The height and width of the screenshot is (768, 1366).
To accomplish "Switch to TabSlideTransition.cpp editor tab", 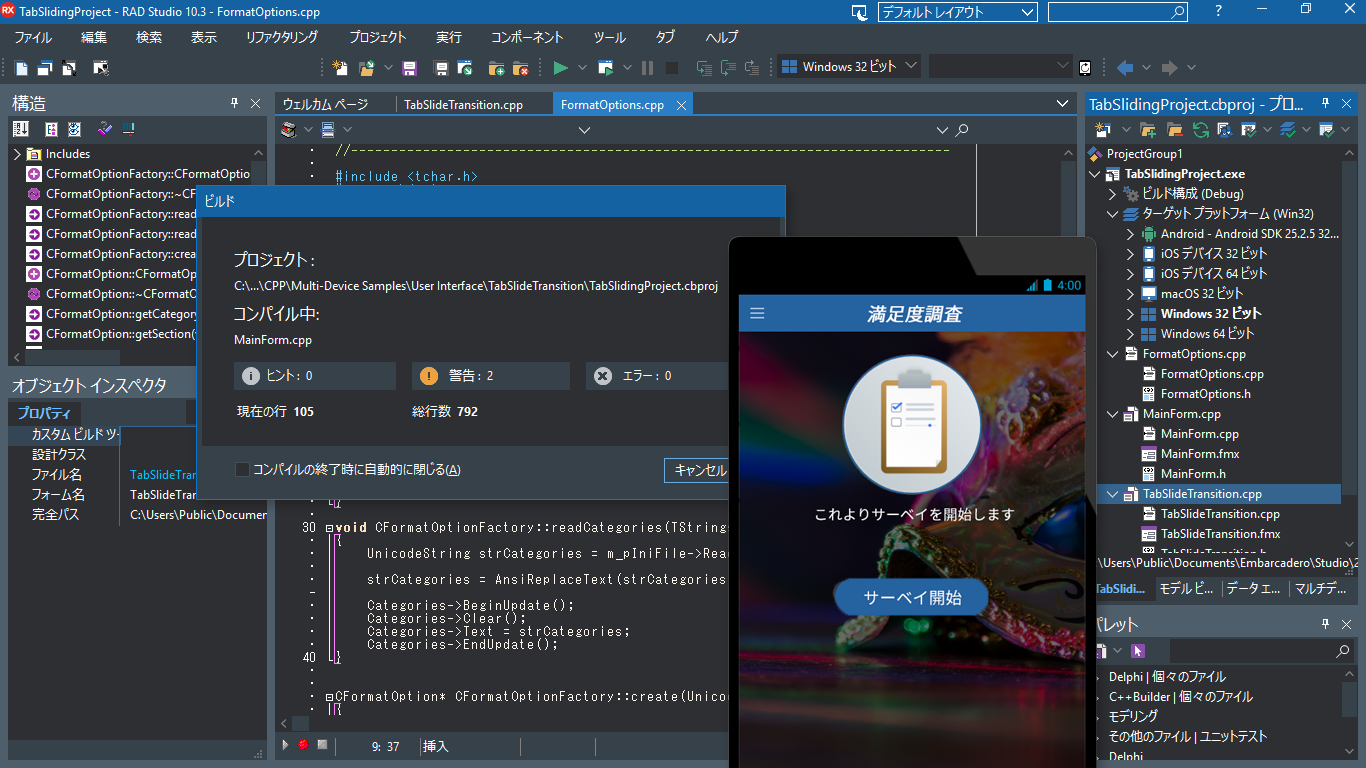I will (x=464, y=104).
